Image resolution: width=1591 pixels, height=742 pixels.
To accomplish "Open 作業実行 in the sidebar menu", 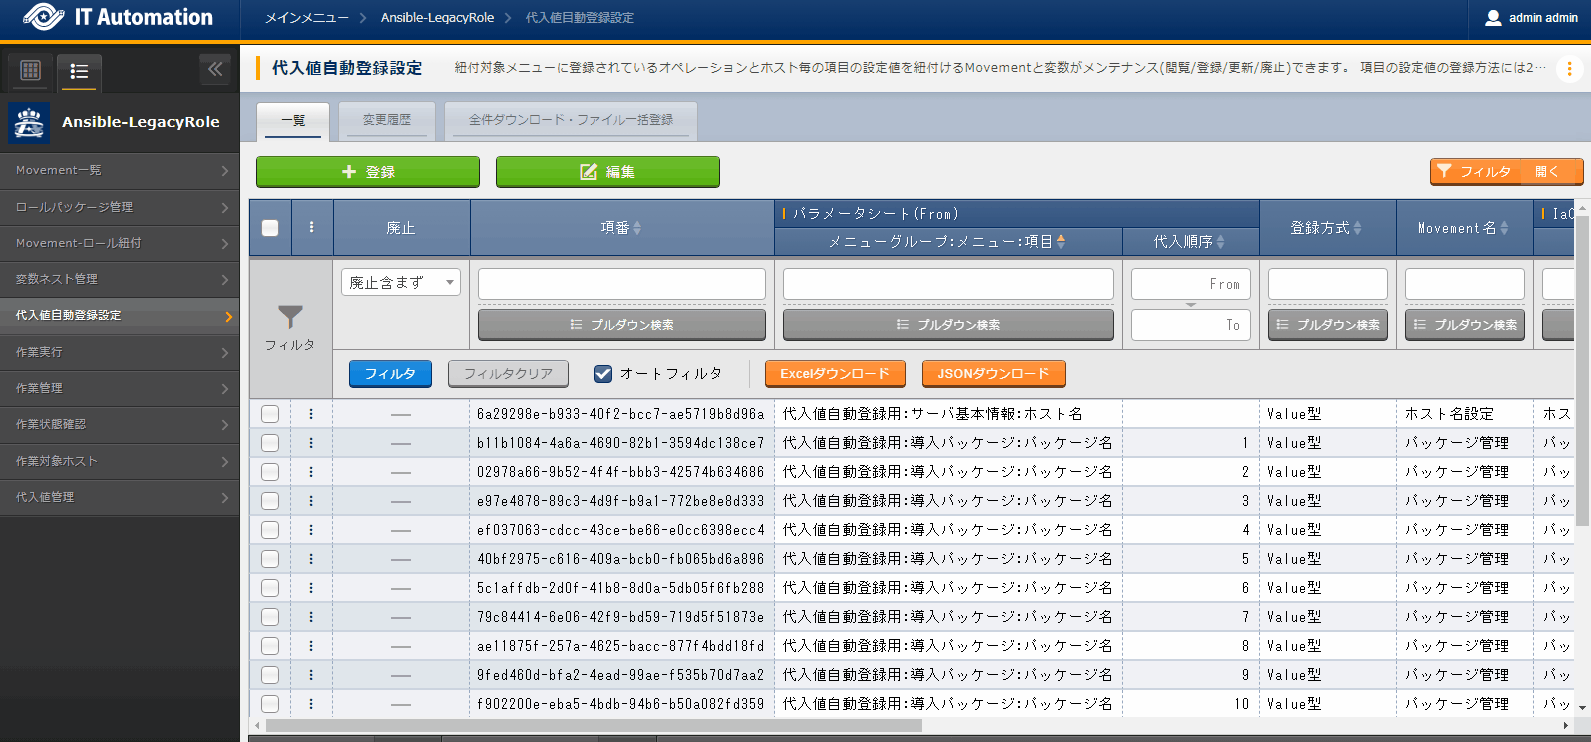I will click(120, 352).
